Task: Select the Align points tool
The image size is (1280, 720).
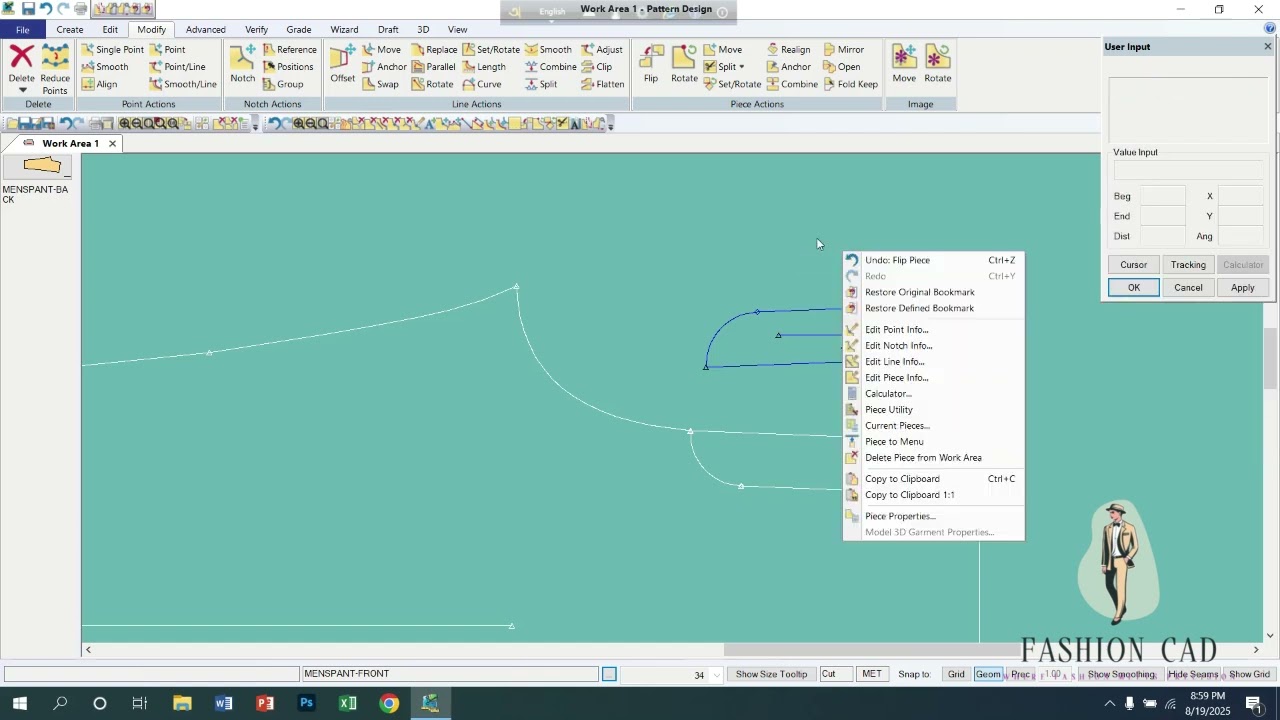Action: pos(99,84)
